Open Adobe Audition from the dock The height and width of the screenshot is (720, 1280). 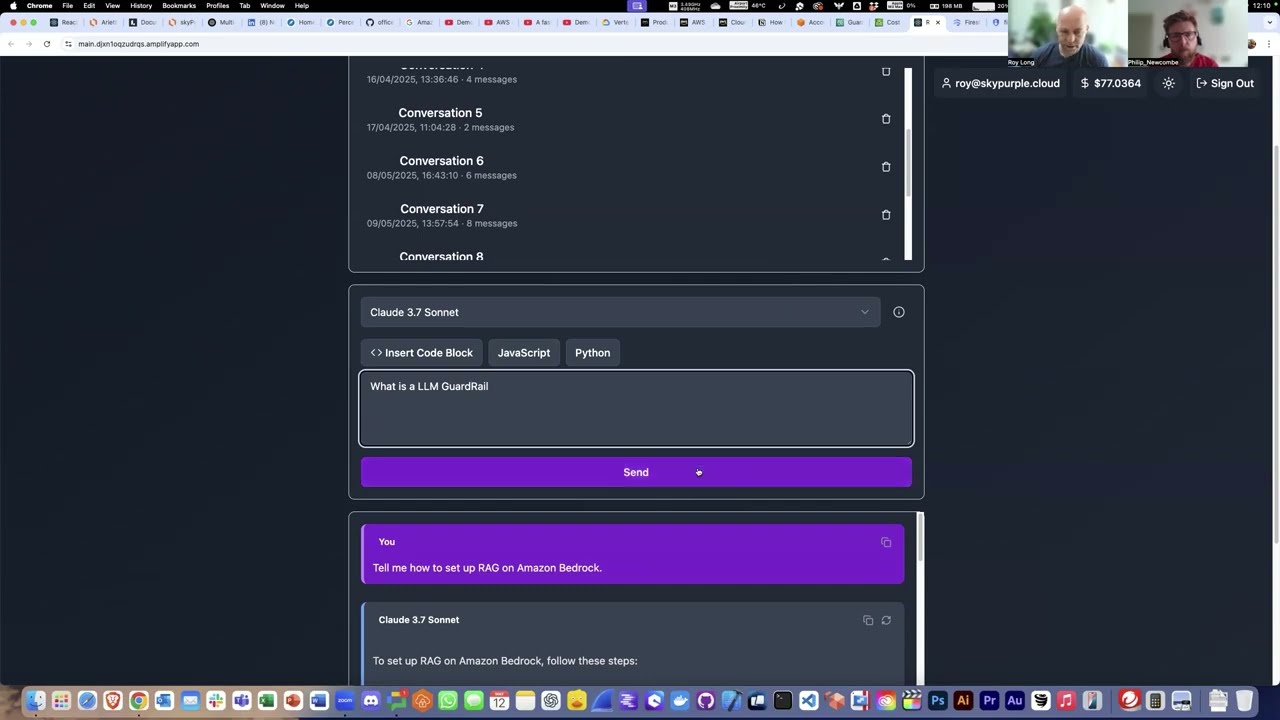(1015, 701)
